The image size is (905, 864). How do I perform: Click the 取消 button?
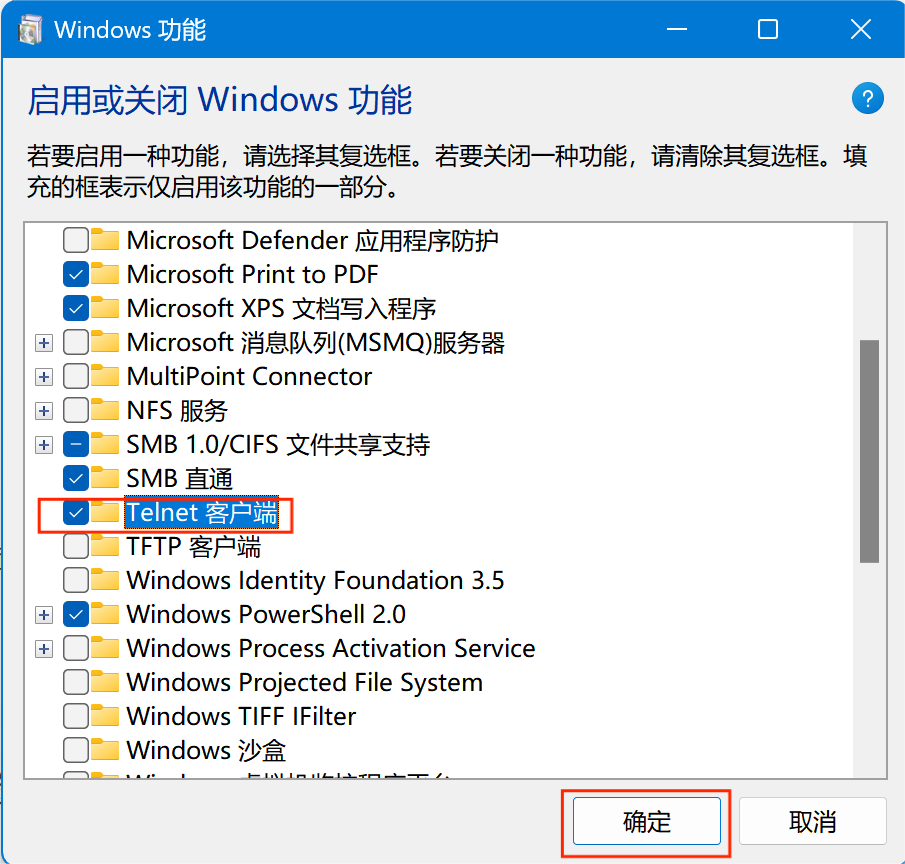click(812, 821)
